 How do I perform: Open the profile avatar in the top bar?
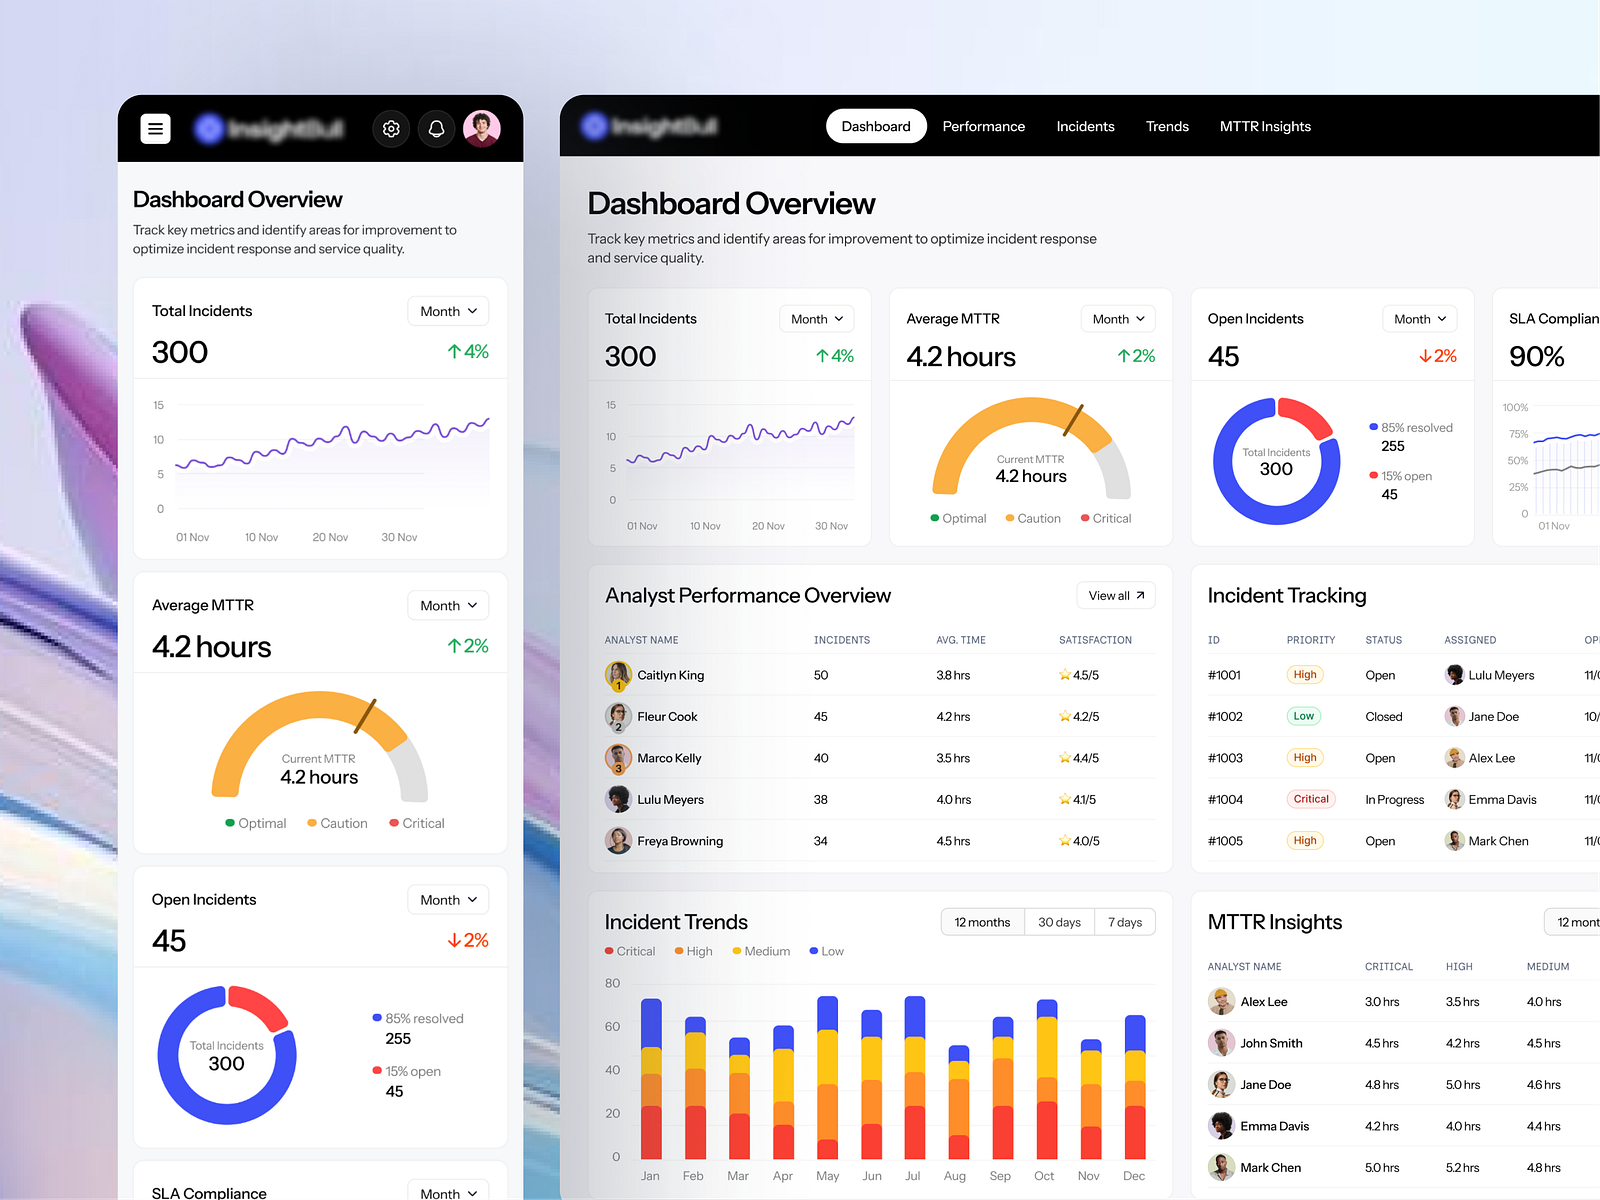coord(482,128)
